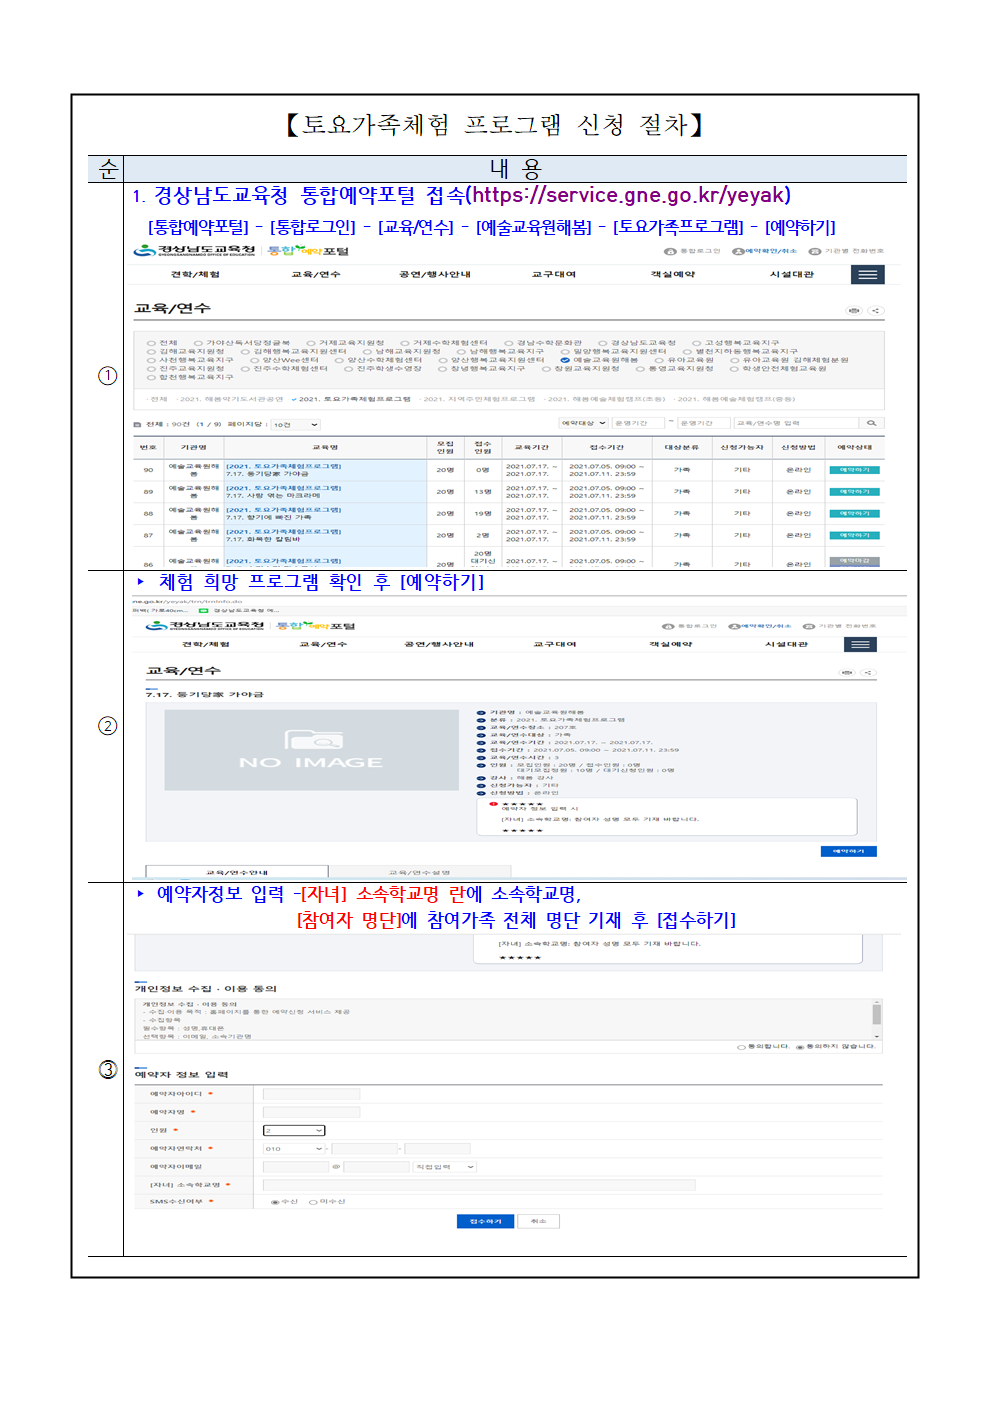
Task: Open 인원 count dropdown
Action: point(294,1130)
